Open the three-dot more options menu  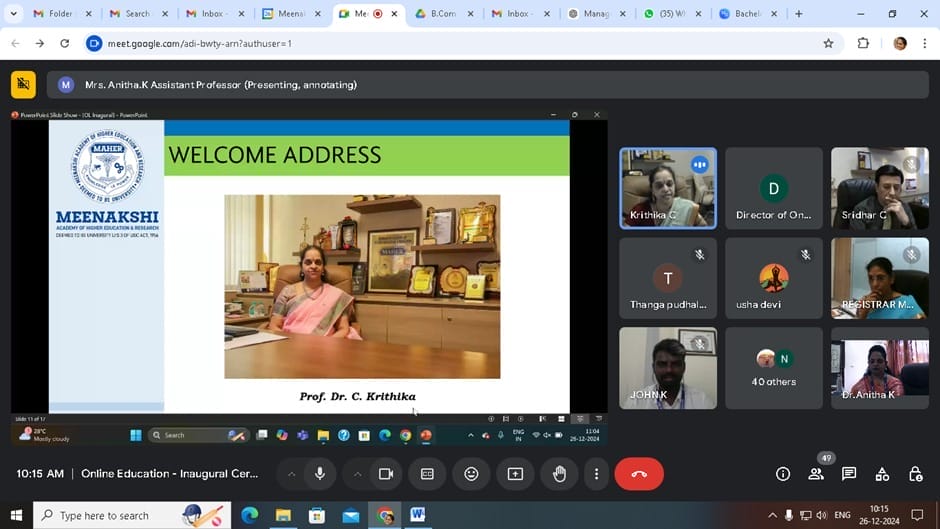pos(596,474)
